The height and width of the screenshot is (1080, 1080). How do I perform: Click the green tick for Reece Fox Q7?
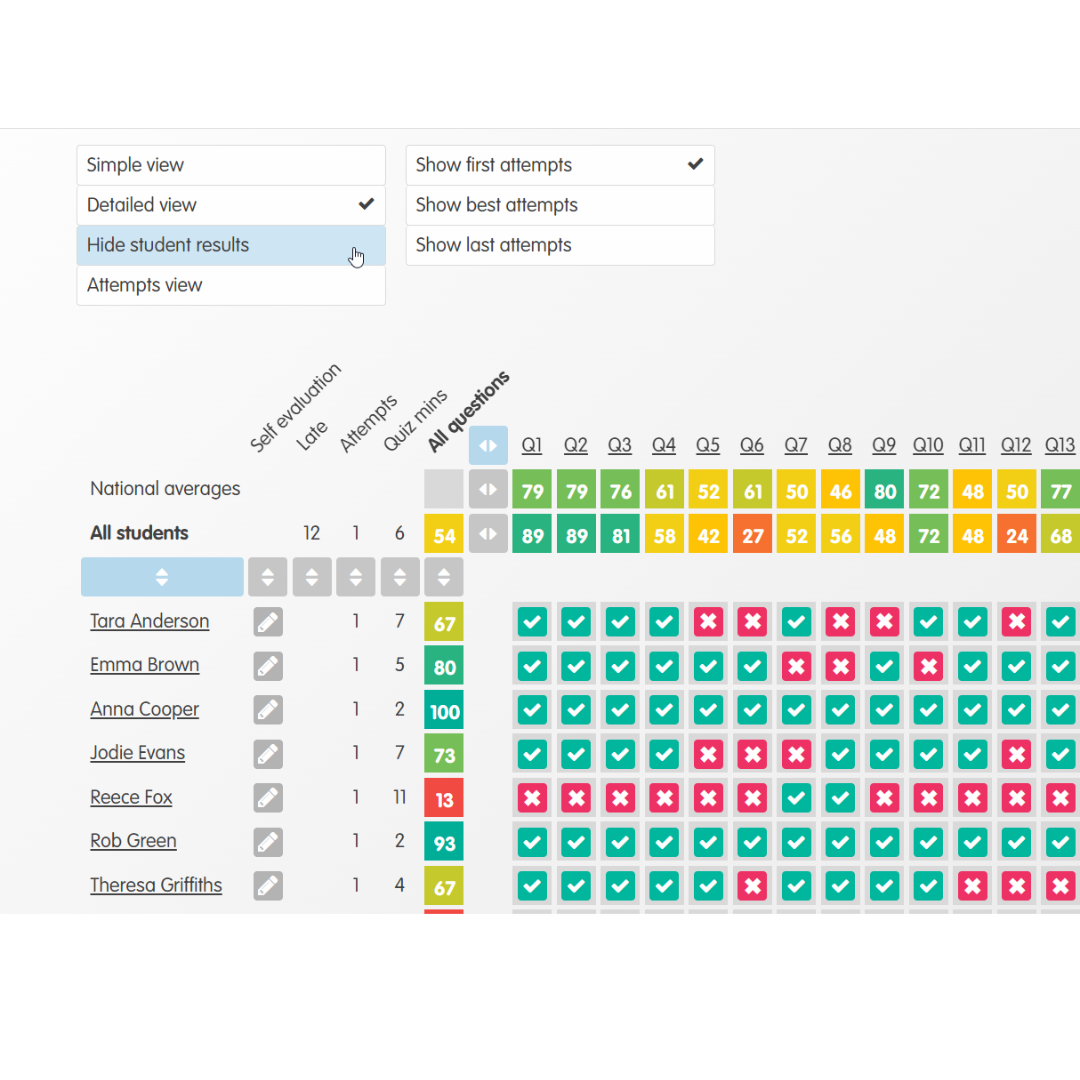tap(796, 798)
